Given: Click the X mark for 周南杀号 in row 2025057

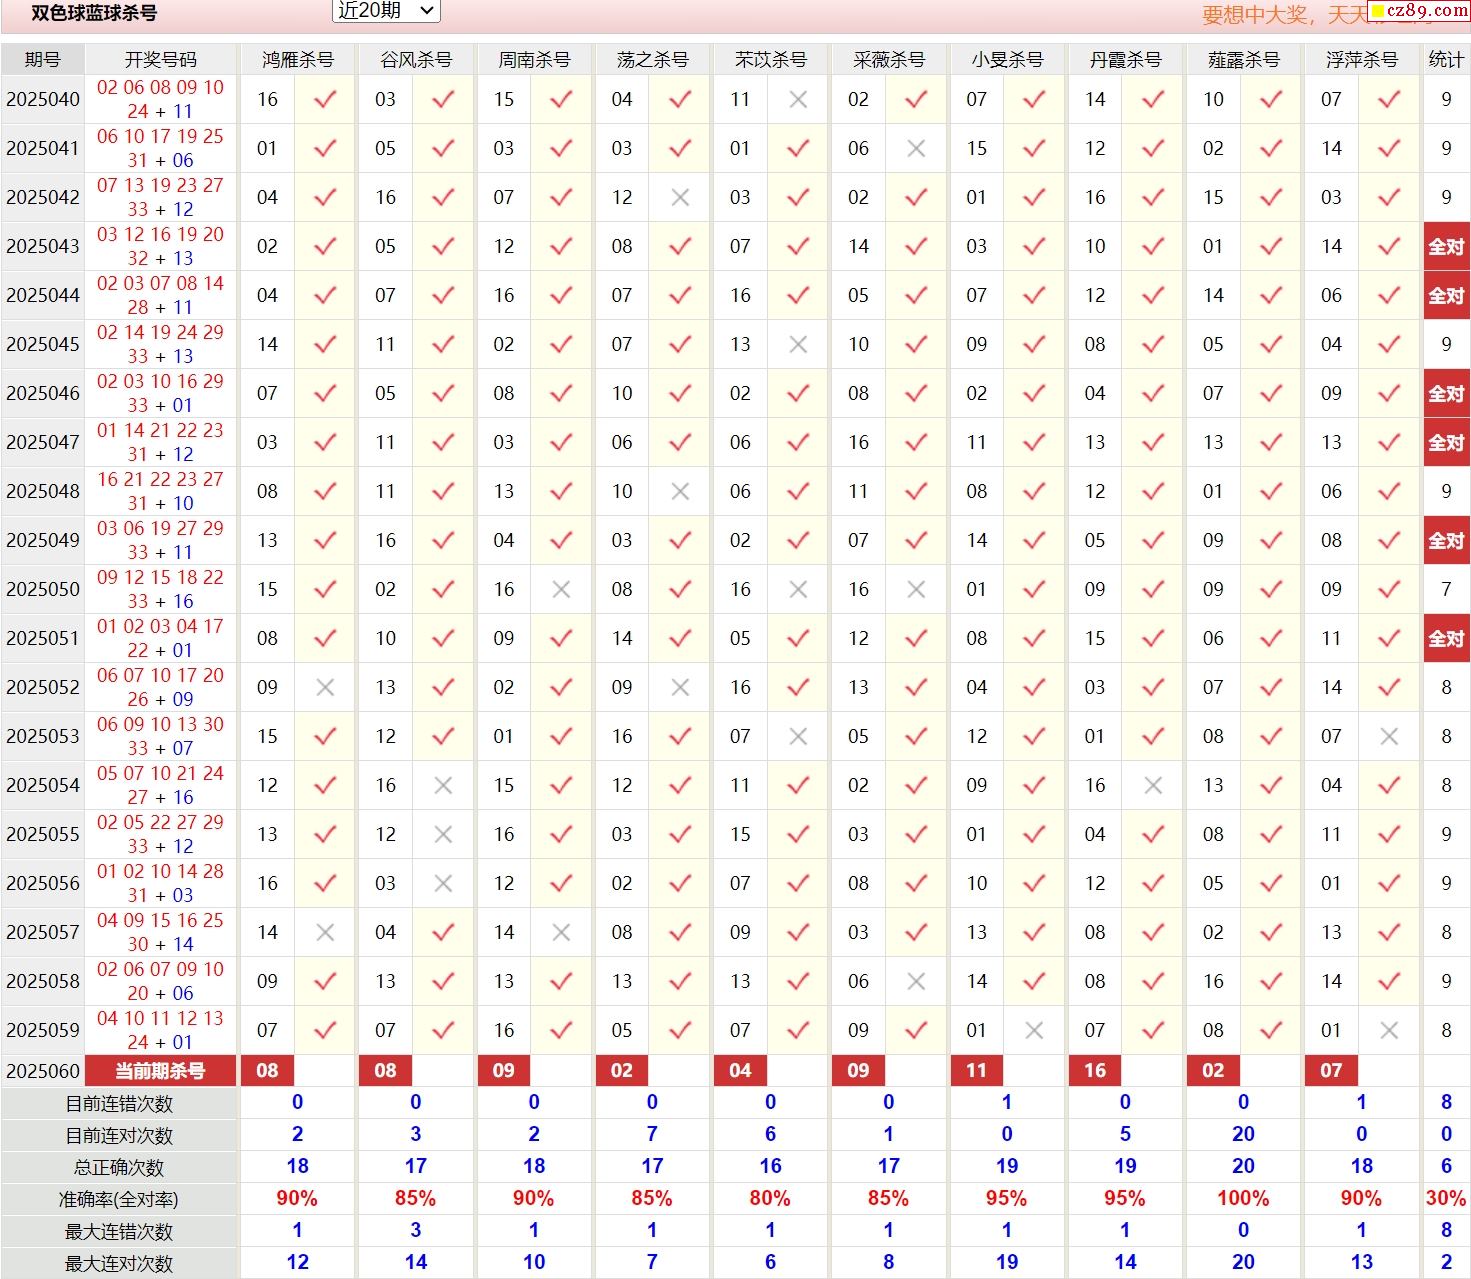Looking at the screenshot, I should 562,932.
